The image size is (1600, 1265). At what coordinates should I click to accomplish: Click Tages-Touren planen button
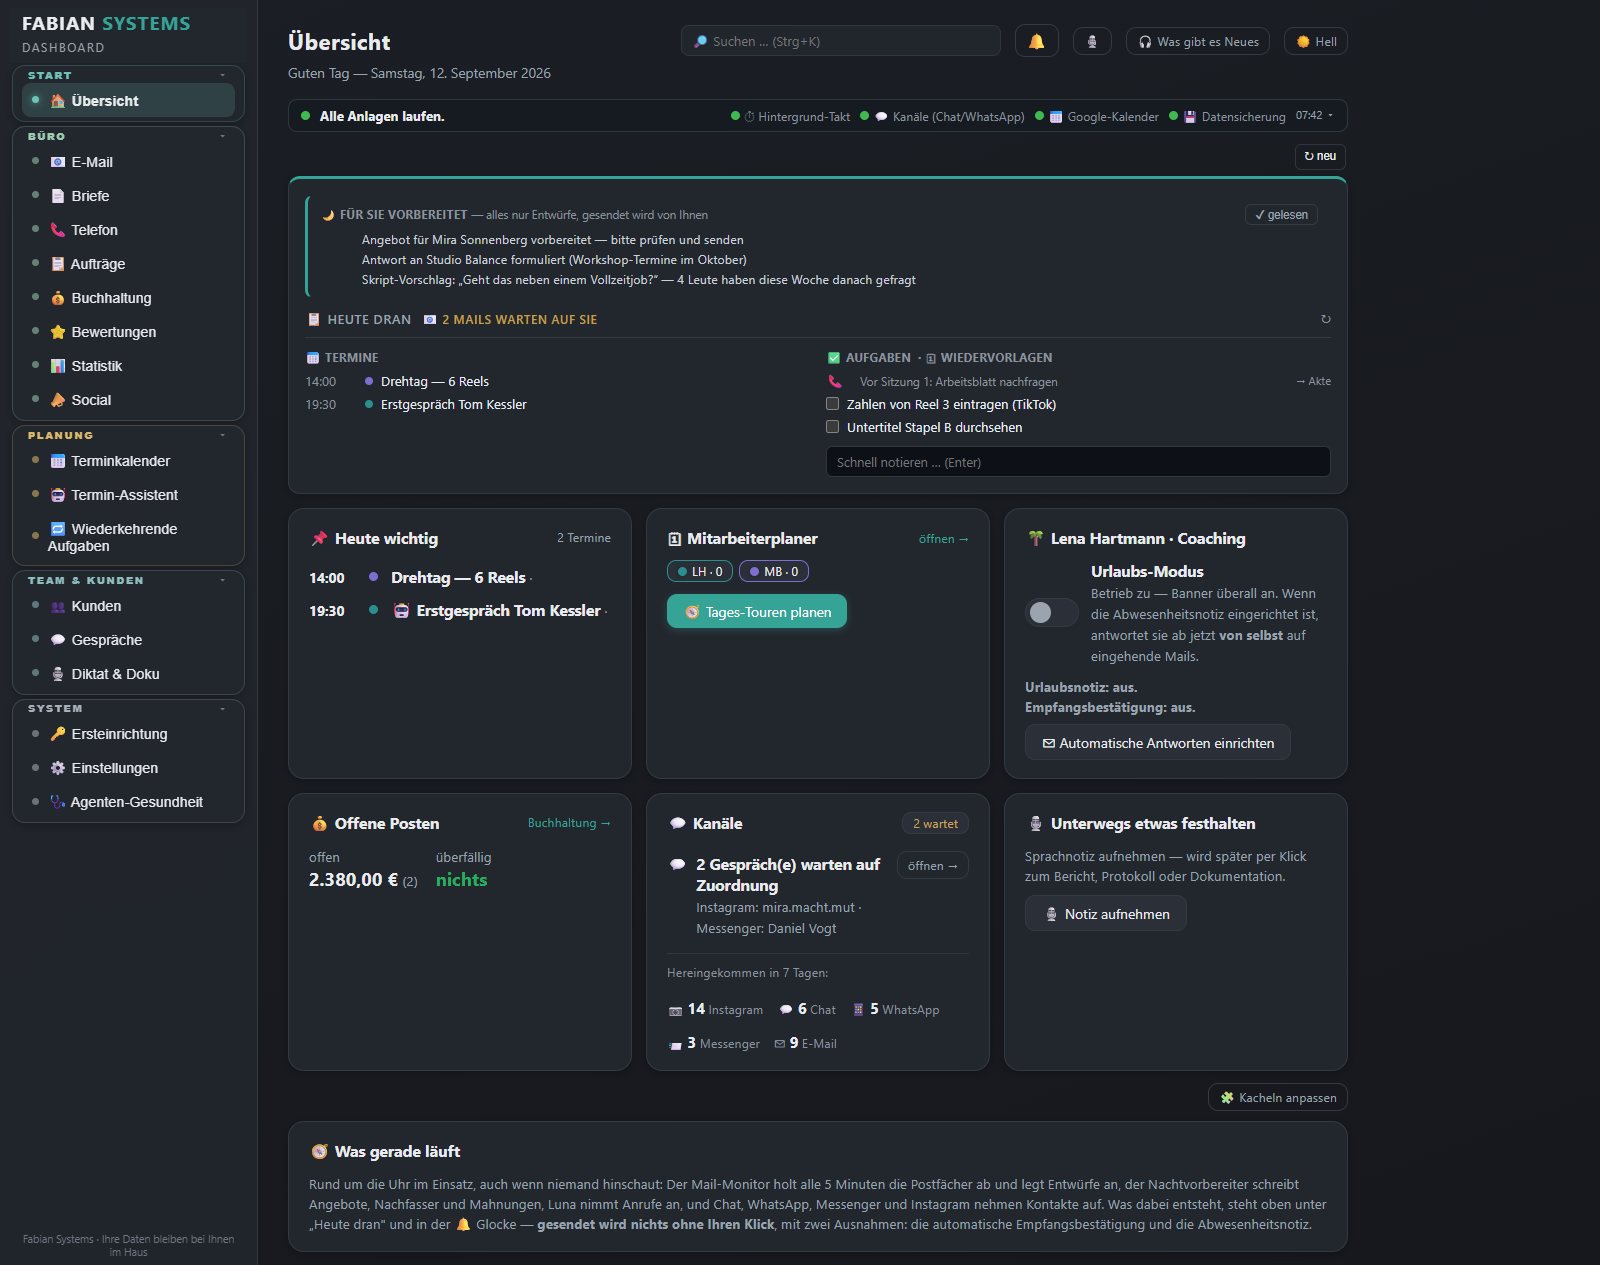757,612
